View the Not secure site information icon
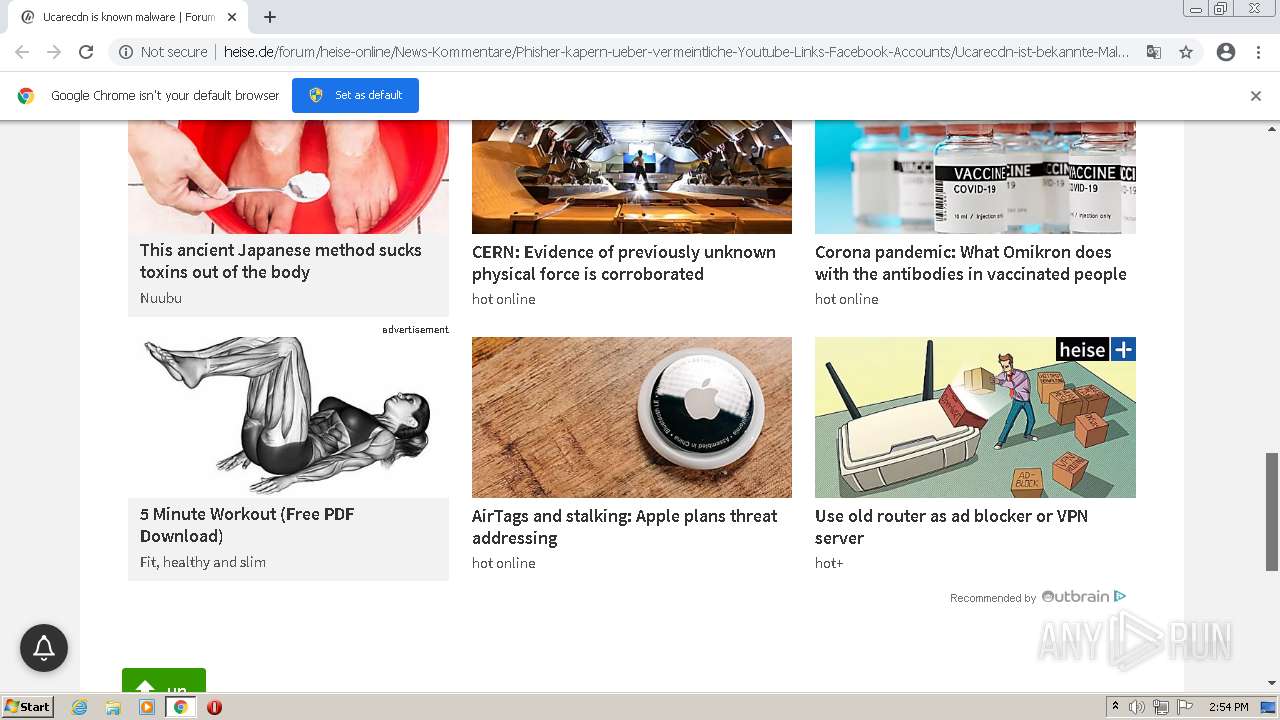This screenshot has height=720, width=1280. coord(126,52)
